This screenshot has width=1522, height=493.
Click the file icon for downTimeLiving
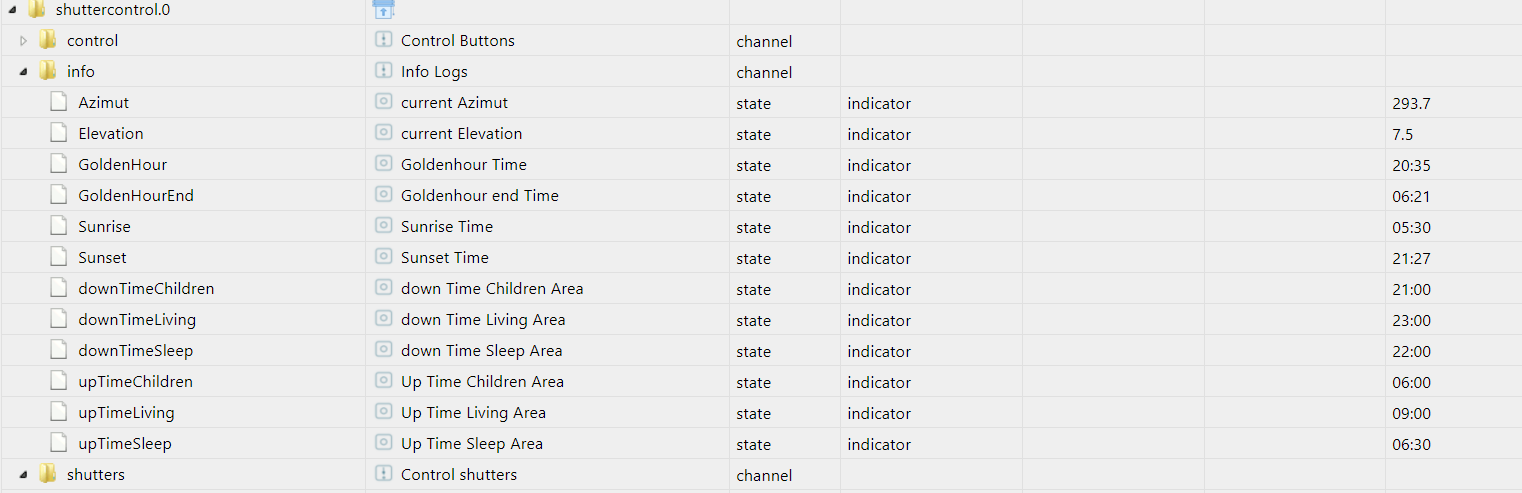click(x=58, y=319)
